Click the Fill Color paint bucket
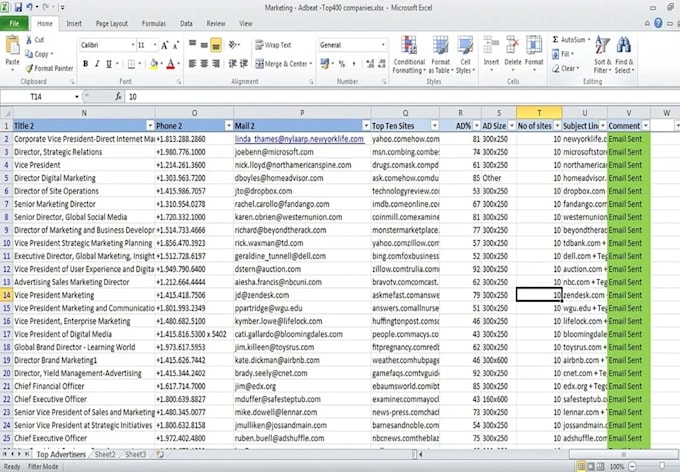Viewport: 680px width, 472px height. click(154, 64)
